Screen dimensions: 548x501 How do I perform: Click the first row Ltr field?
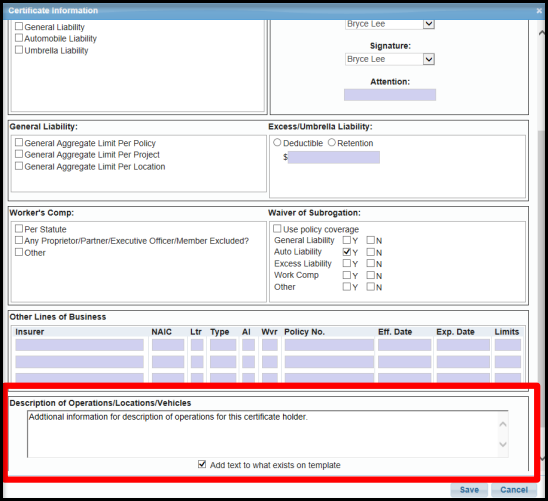pyautogui.click(x=197, y=345)
